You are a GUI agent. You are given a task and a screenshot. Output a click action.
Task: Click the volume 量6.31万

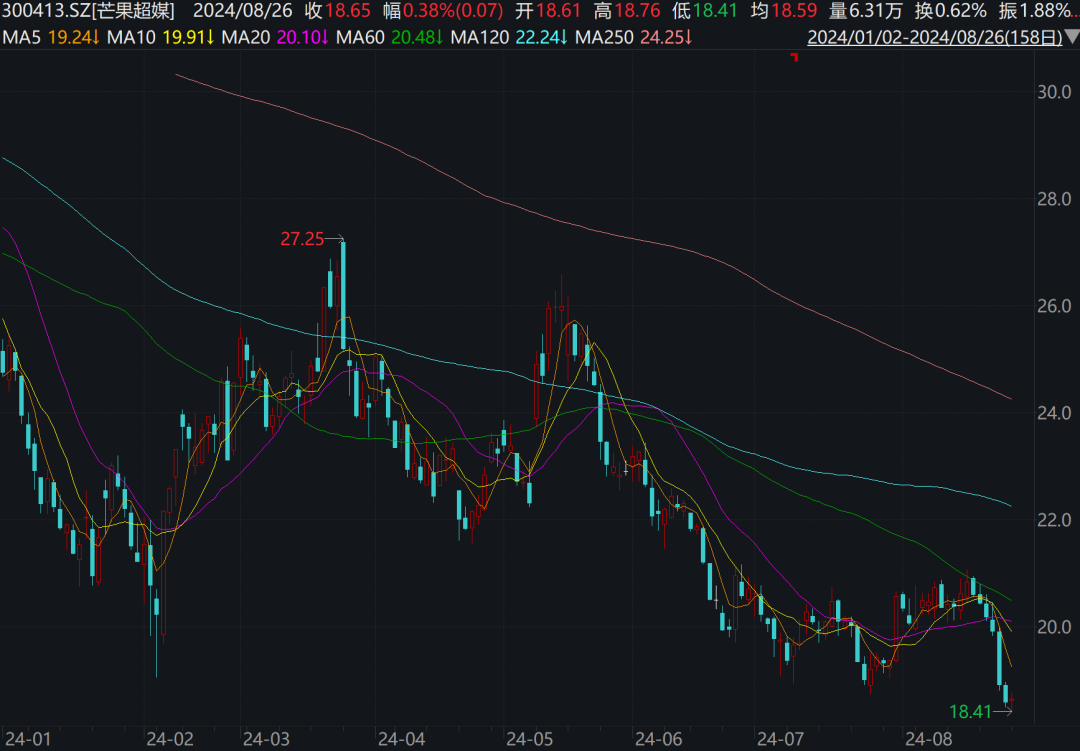(866, 11)
